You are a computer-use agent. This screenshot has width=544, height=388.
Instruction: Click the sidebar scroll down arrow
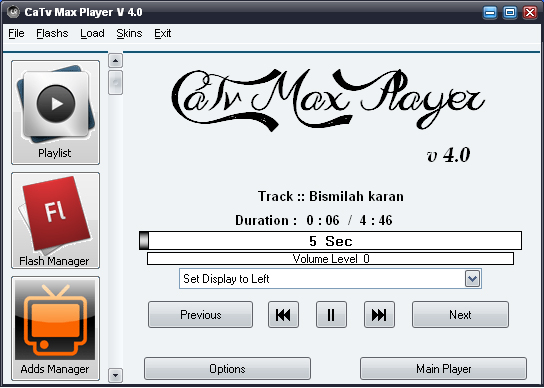coord(115,375)
